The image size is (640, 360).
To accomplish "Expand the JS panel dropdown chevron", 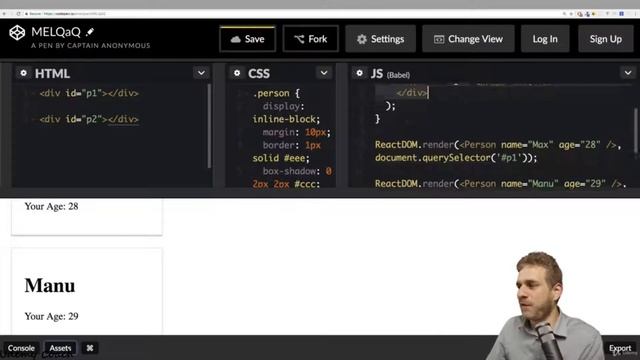I will (x=628, y=73).
